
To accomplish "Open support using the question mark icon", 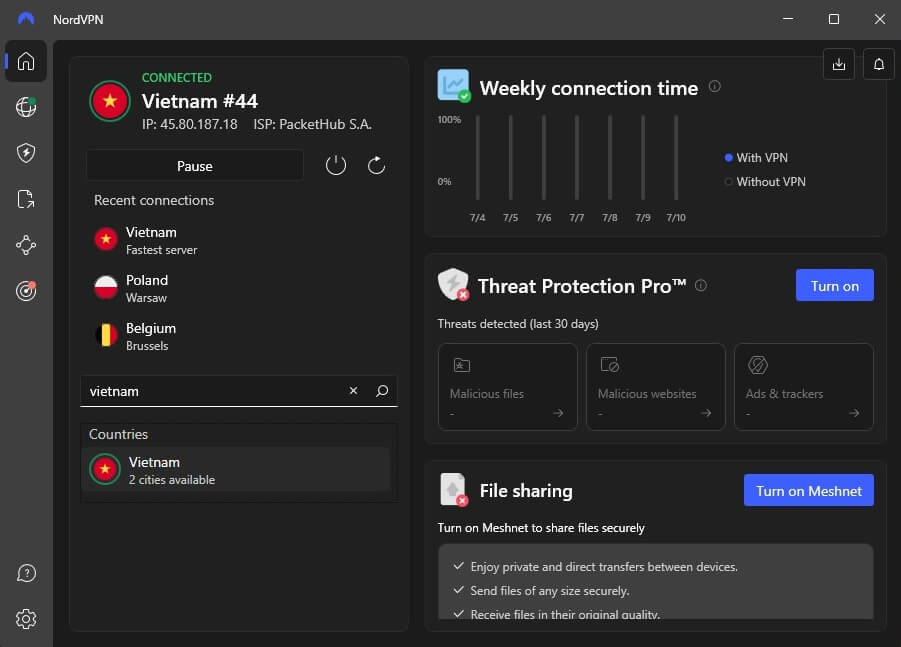I will (25, 573).
